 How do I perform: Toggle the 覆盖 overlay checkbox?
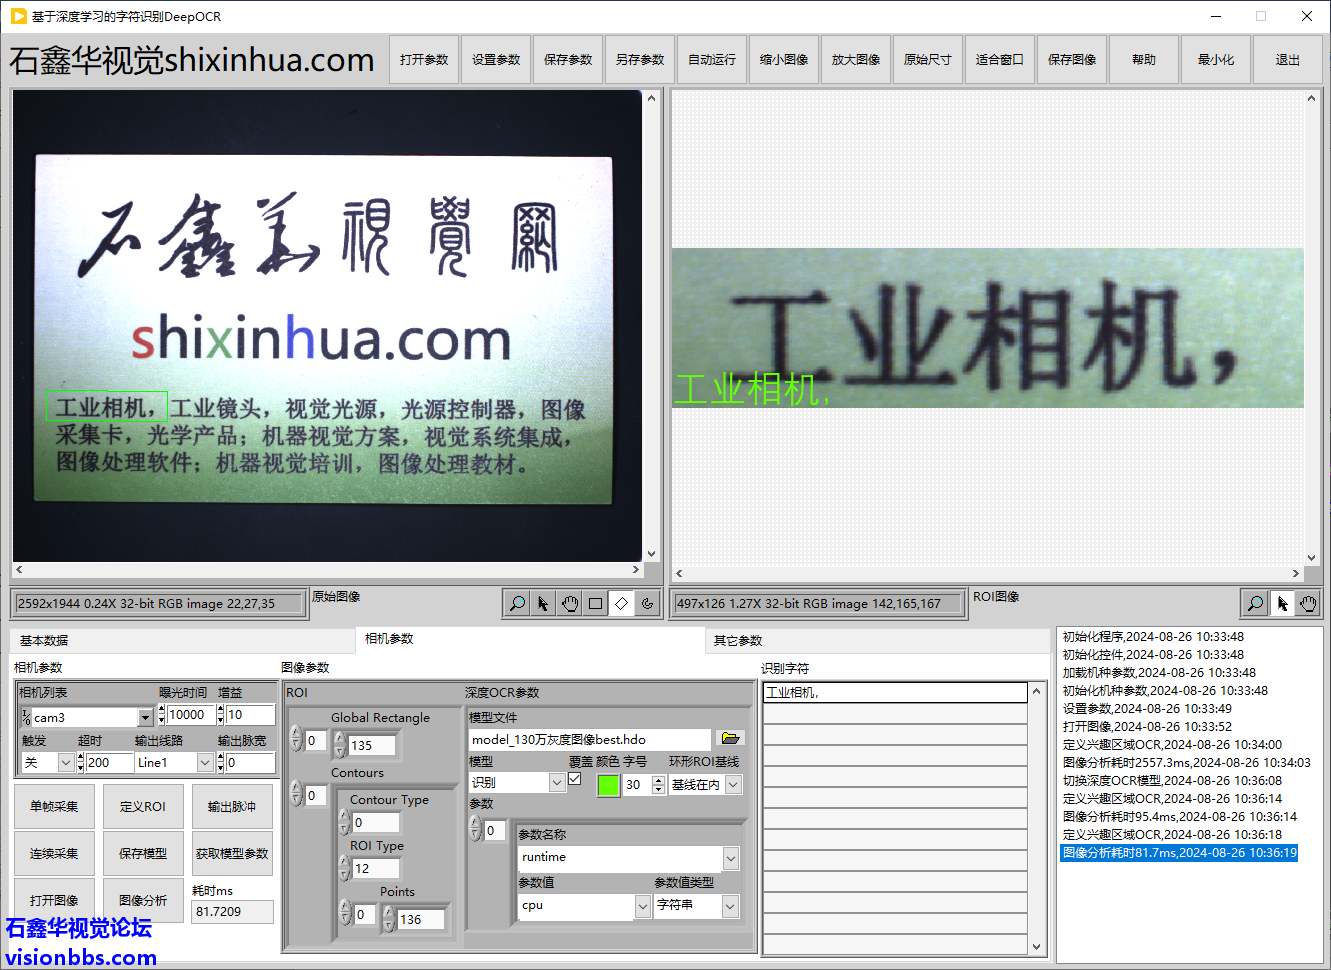pos(575,779)
